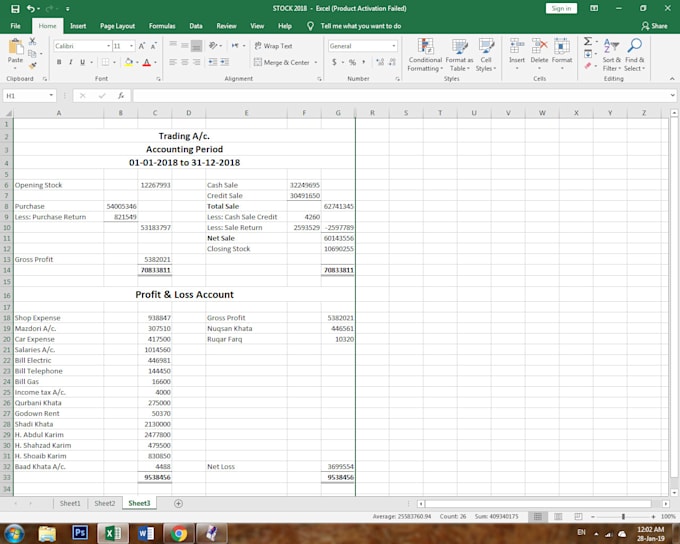This screenshot has height=544, width=680.
Task: Expand the Name Box dropdown showing H1
Action: coord(52,96)
